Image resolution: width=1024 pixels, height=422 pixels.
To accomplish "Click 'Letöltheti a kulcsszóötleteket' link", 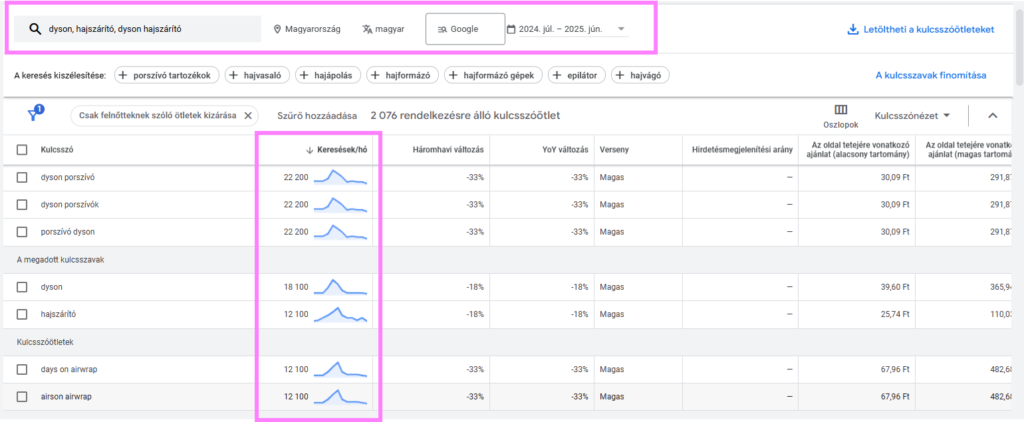I will point(921,29).
